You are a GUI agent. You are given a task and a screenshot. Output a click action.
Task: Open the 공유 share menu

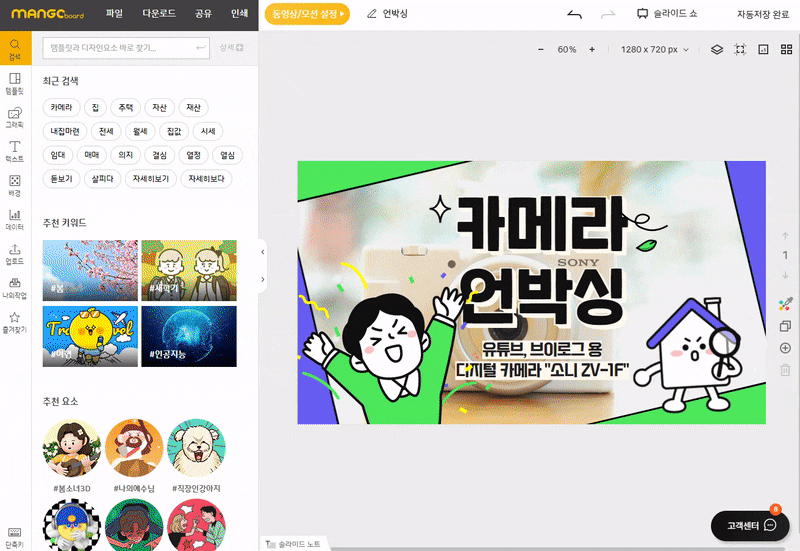(203, 14)
